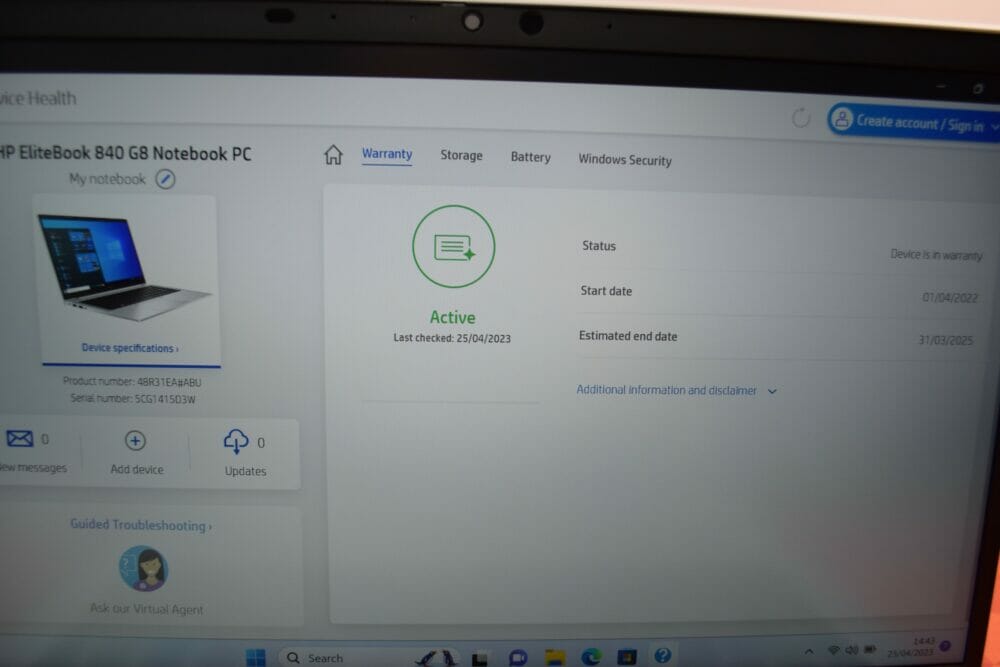Open the Guided Troubleshooting link

141,525
